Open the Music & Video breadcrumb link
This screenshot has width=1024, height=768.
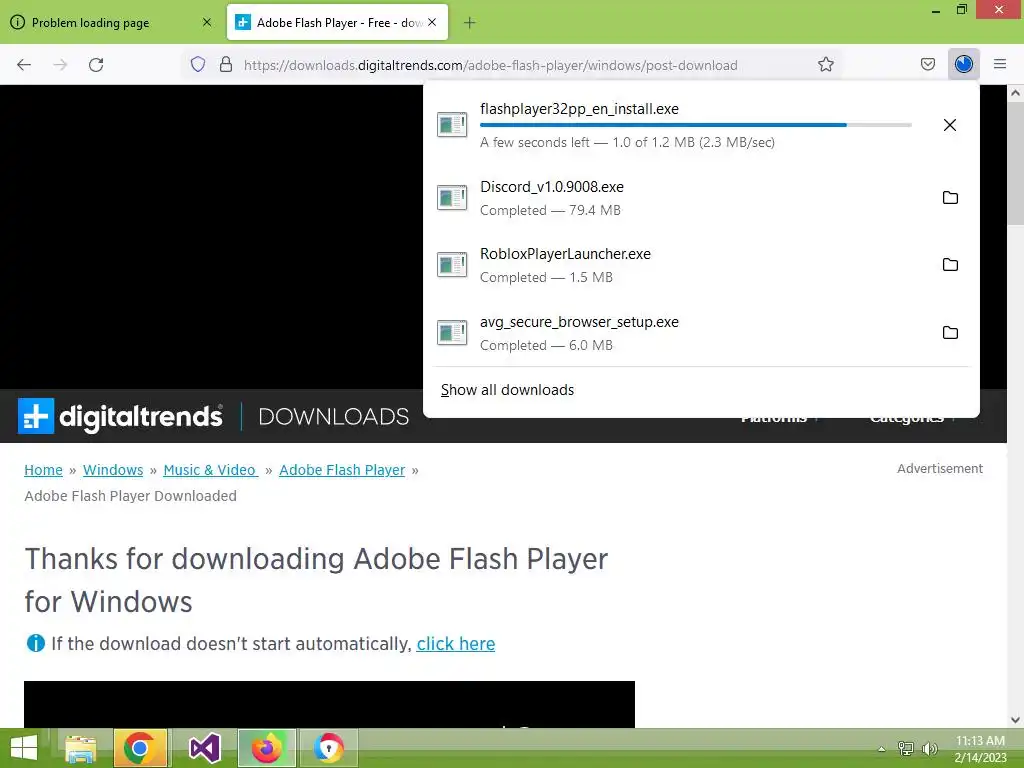point(210,470)
